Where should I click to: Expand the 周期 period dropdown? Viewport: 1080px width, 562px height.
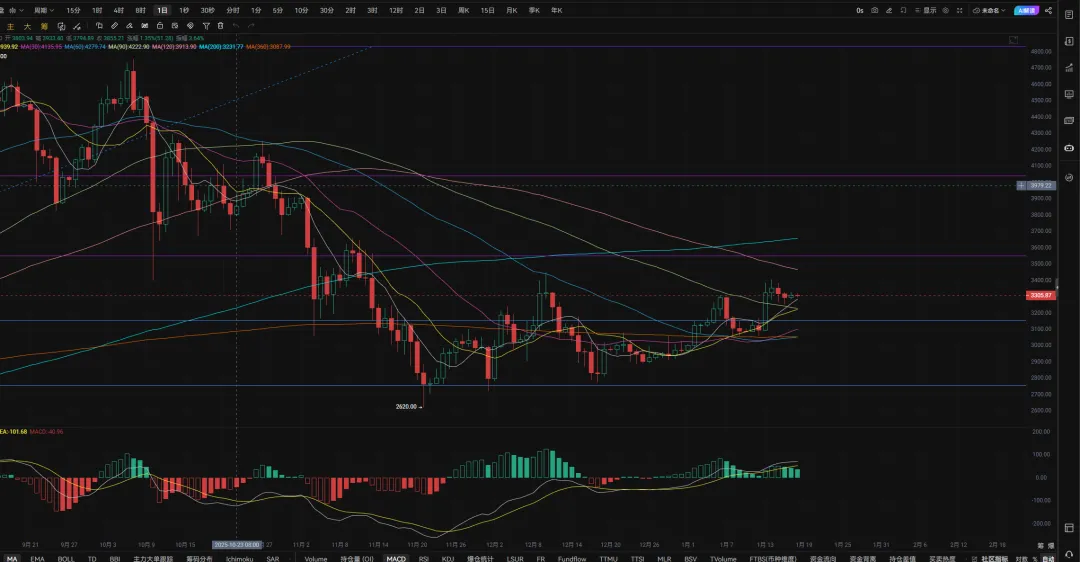point(41,10)
